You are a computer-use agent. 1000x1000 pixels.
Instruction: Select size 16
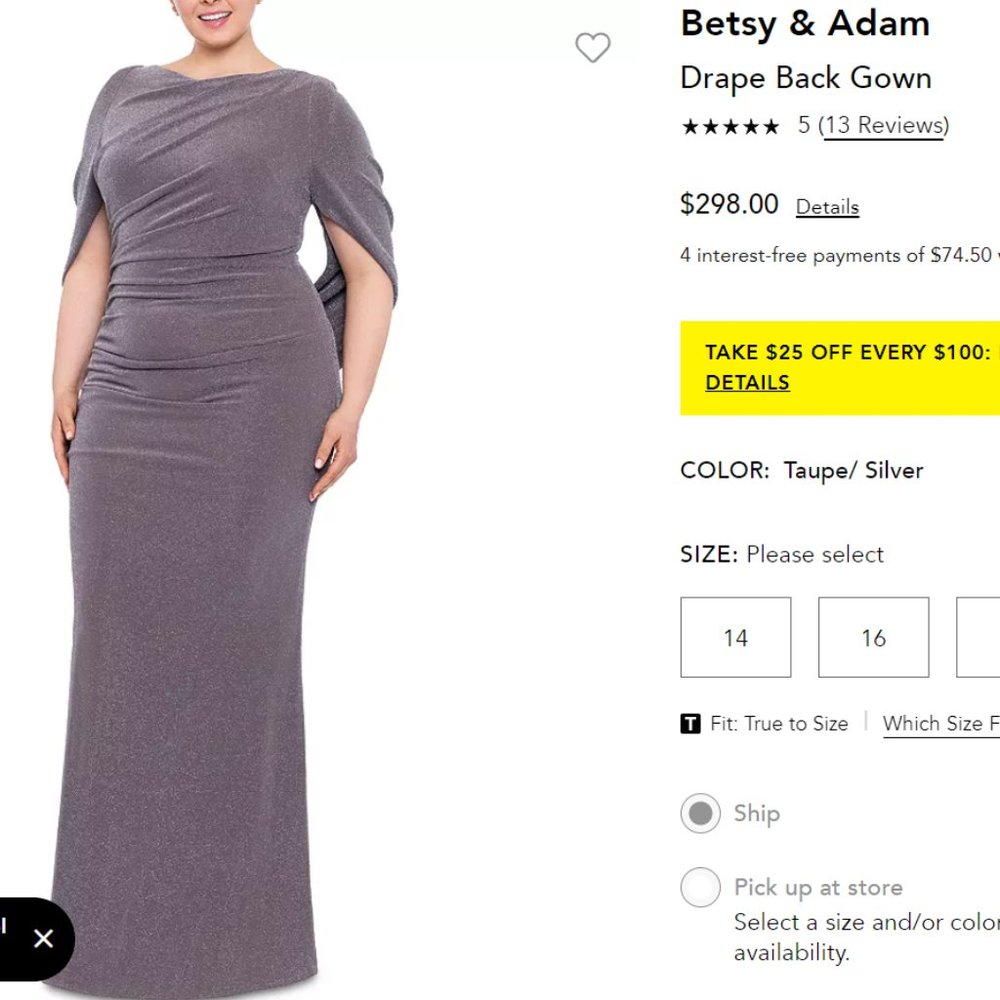click(x=873, y=637)
